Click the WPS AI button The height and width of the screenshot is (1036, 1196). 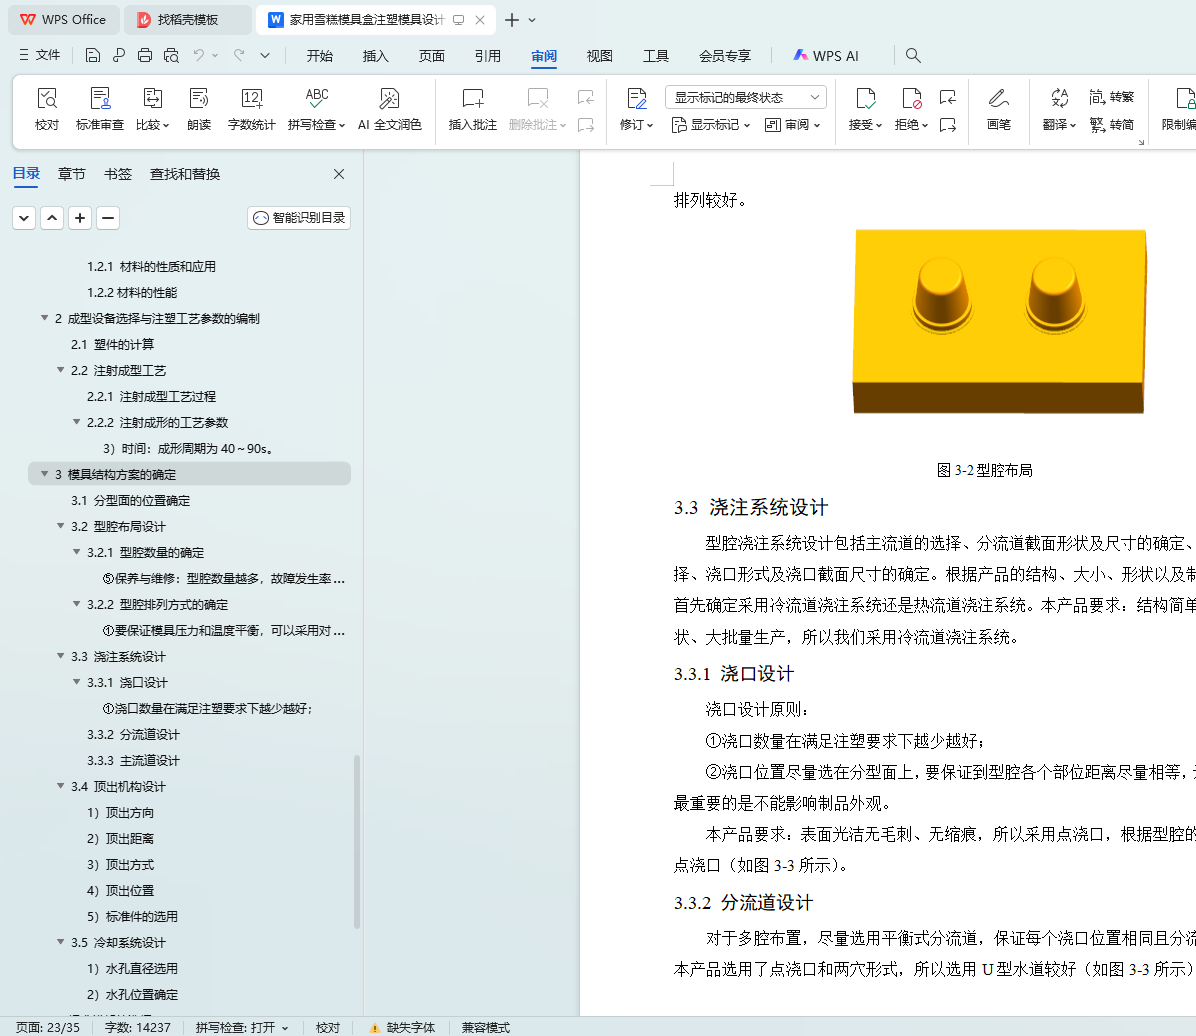[825, 56]
